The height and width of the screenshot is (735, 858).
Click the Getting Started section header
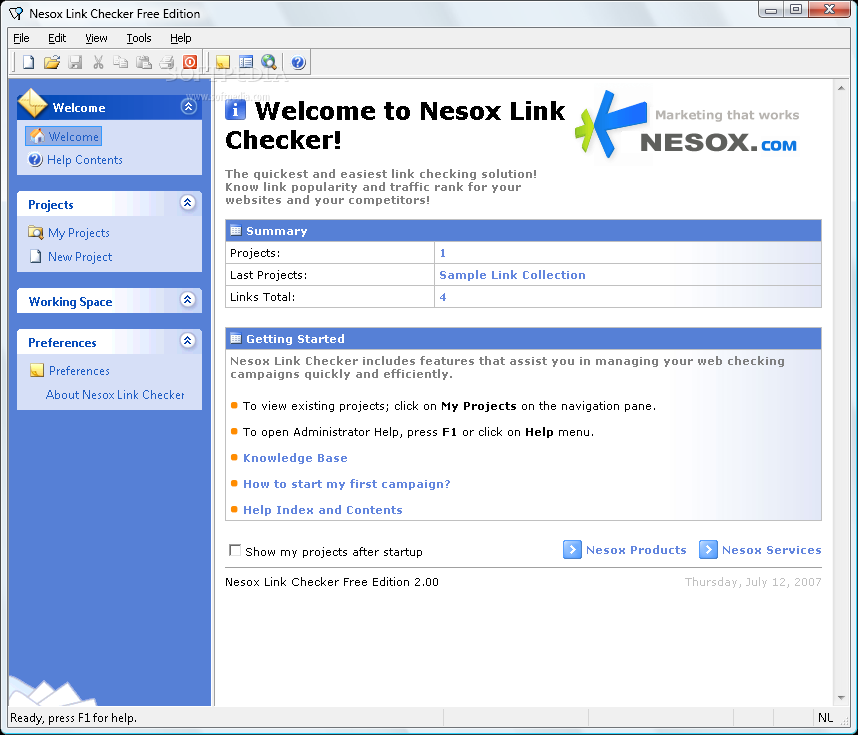(x=523, y=339)
